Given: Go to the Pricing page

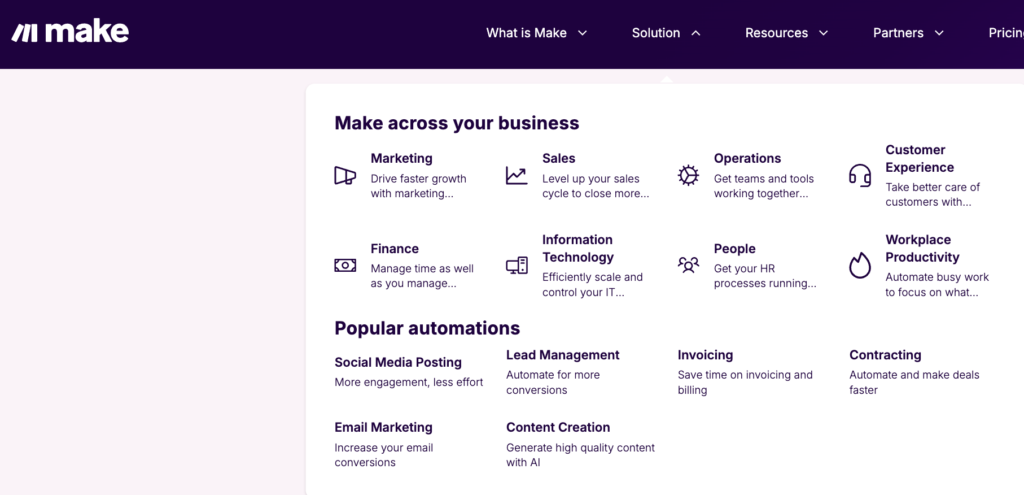Looking at the screenshot, I should point(1005,33).
